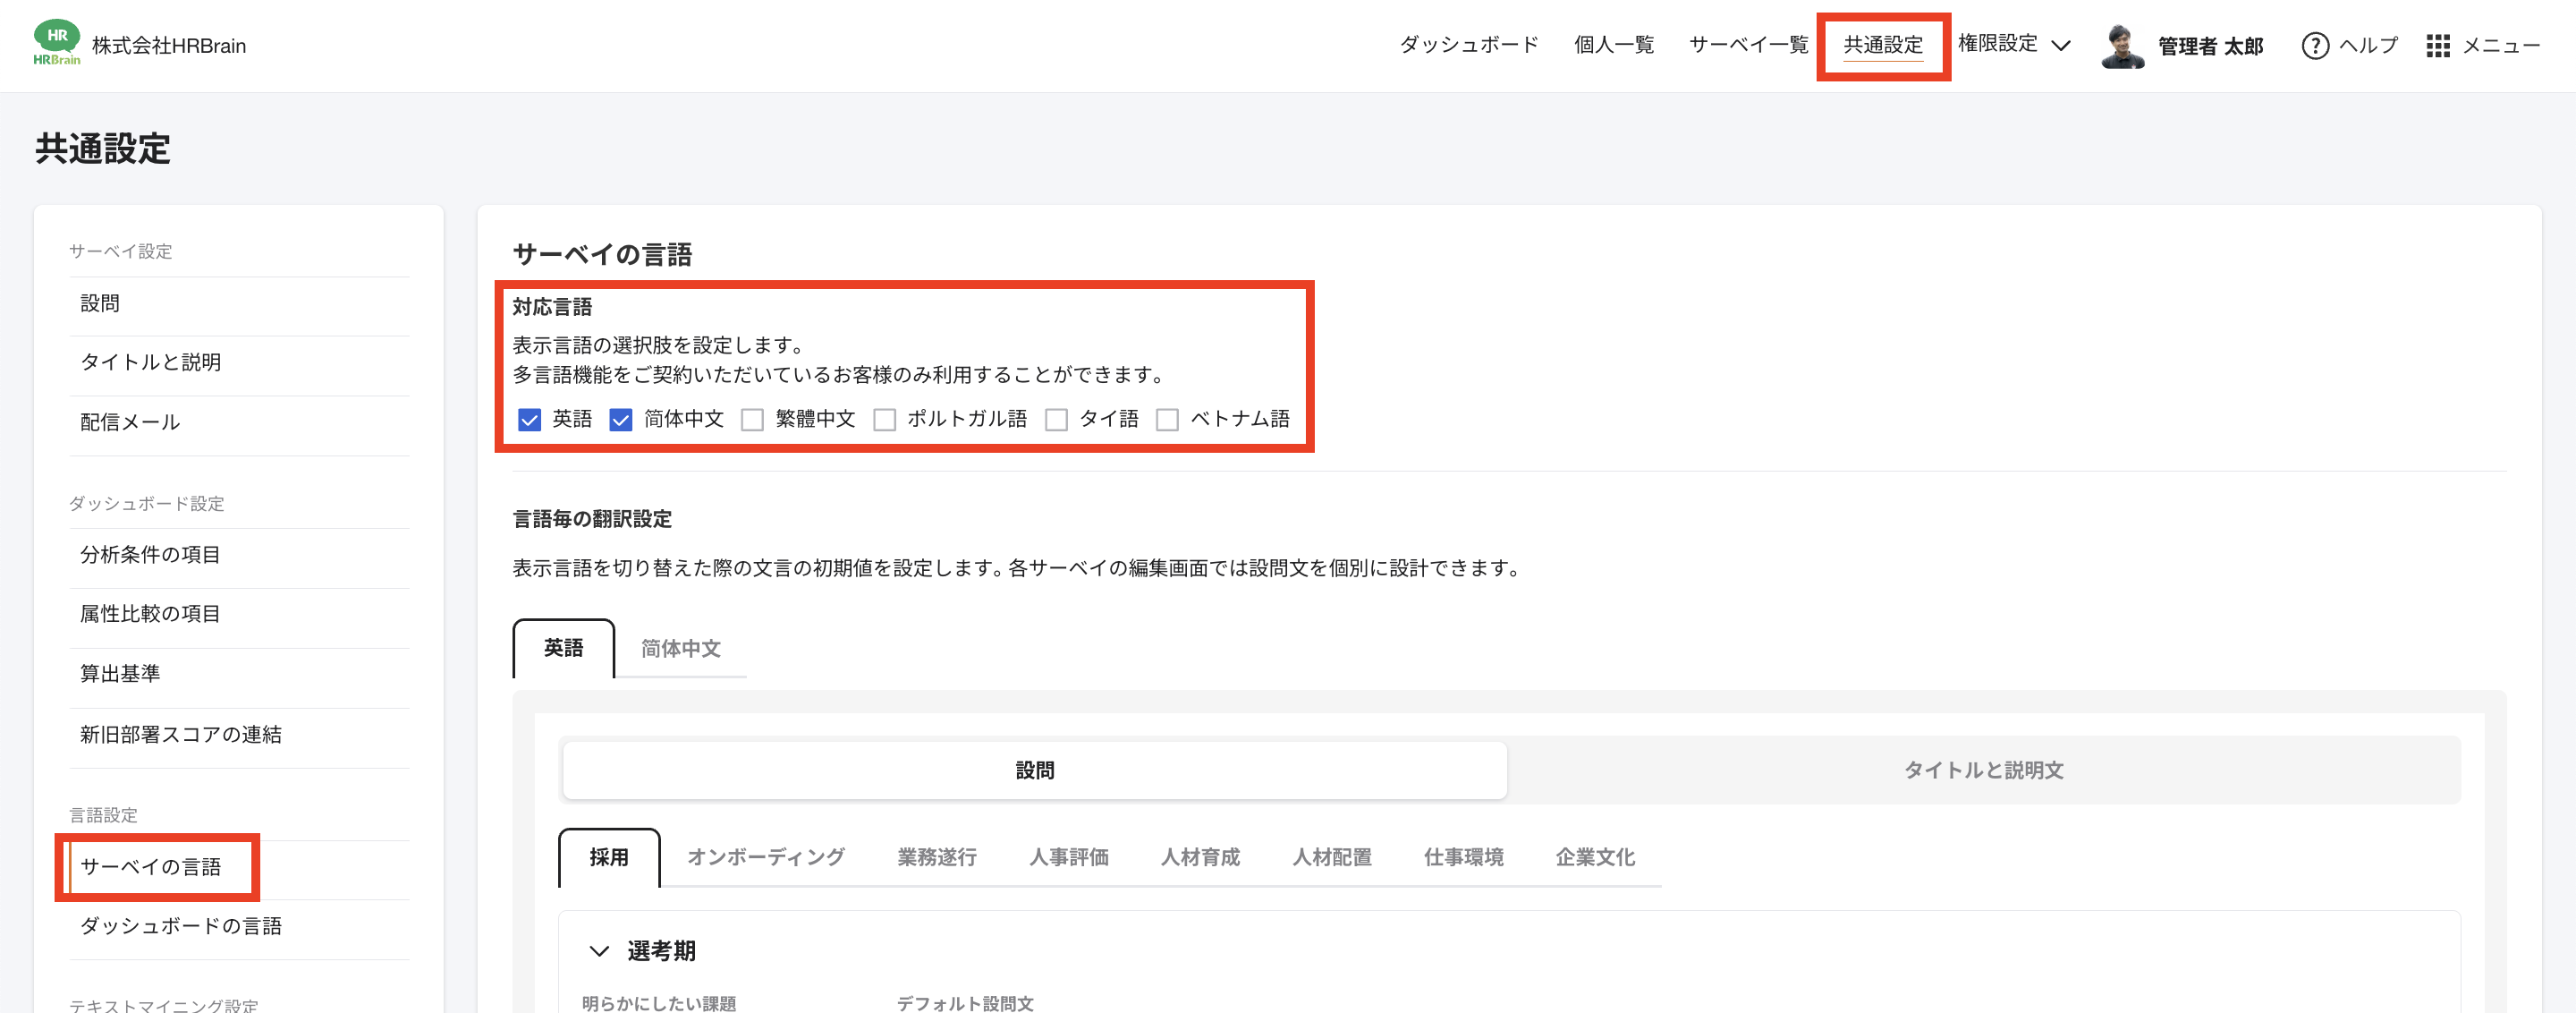Go to ダッシュボード in the top navigation

tap(1469, 45)
